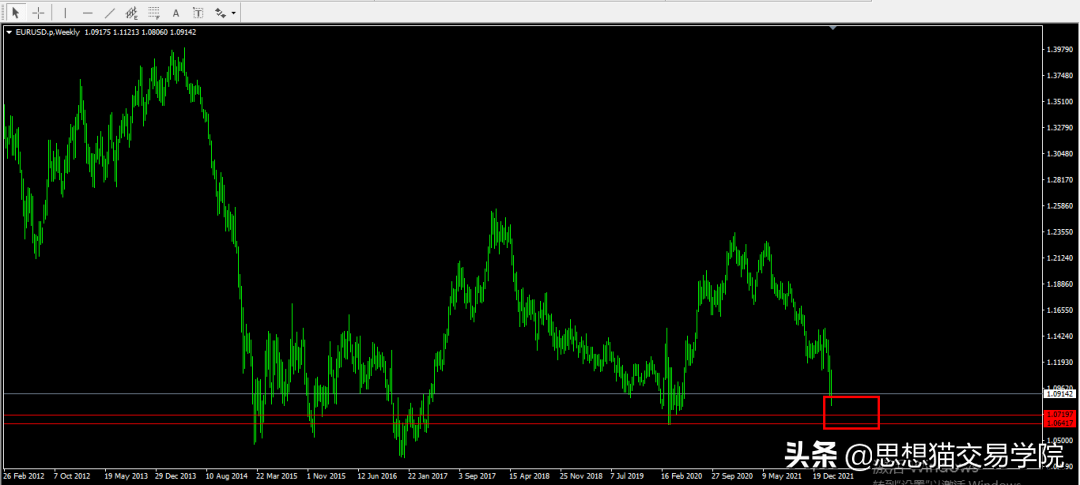Activate the Crosshair tool
1080x485 pixels.
click(39, 12)
